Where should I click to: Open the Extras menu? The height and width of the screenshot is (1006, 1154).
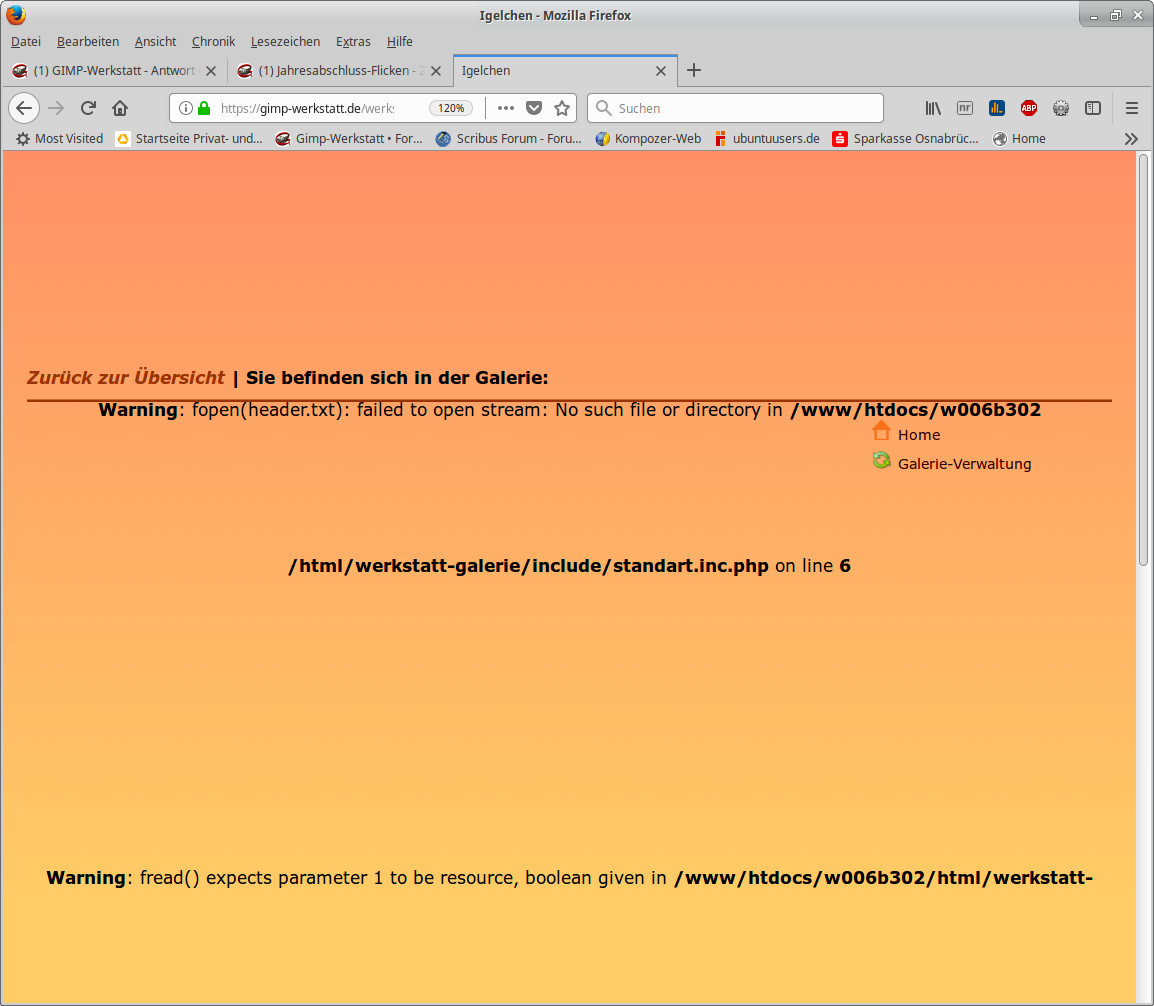(x=353, y=41)
